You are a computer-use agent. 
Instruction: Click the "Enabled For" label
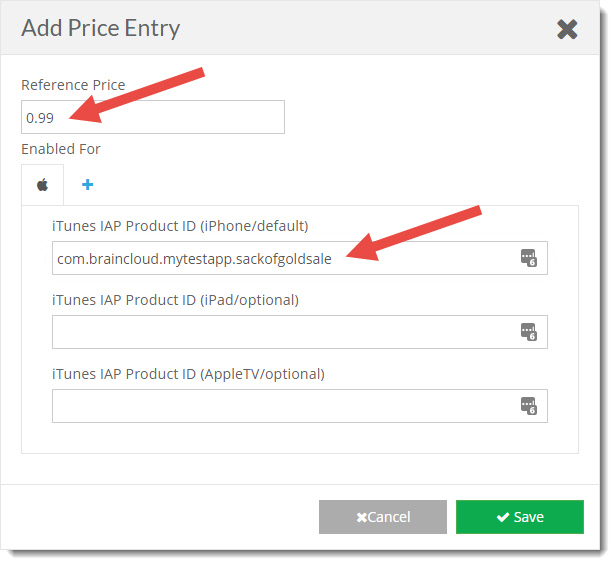(61, 149)
